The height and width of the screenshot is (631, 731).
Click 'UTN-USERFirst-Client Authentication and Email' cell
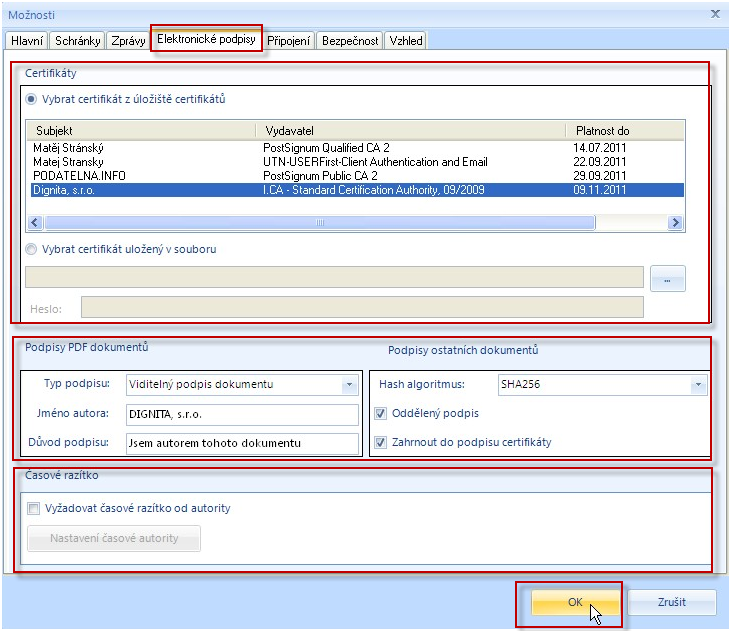click(375, 162)
